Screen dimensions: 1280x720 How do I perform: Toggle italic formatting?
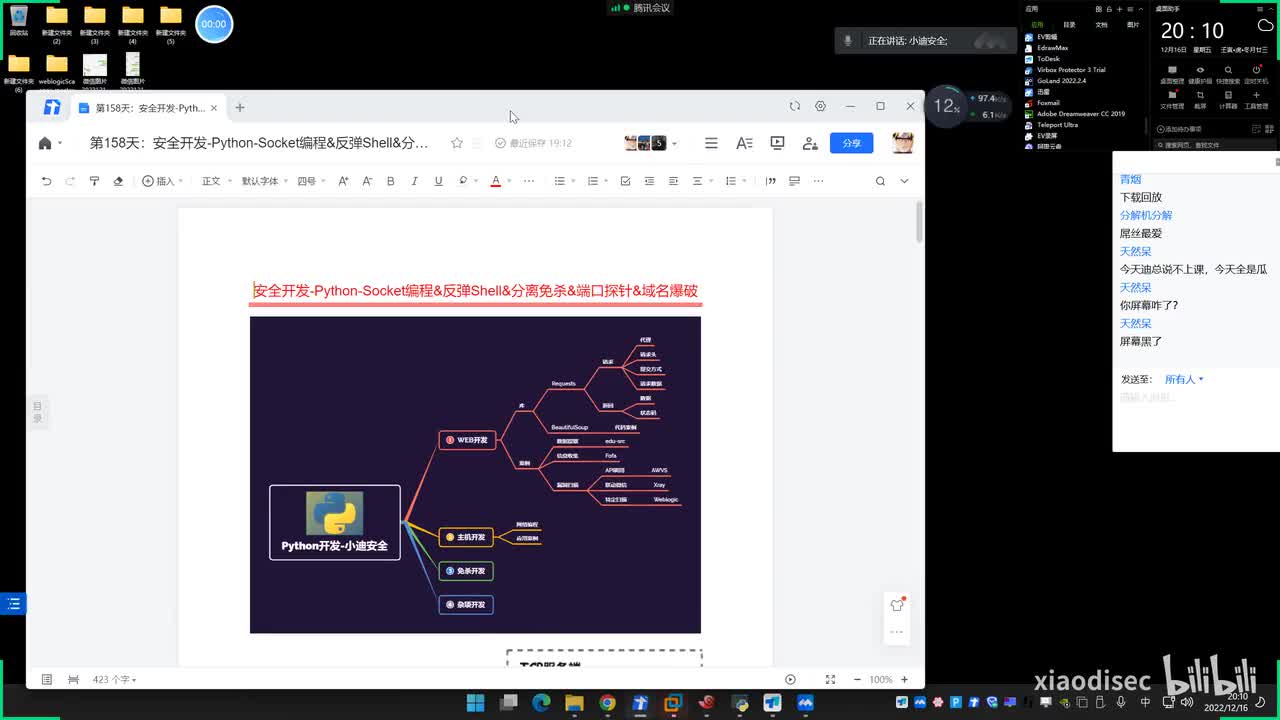point(414,181)
